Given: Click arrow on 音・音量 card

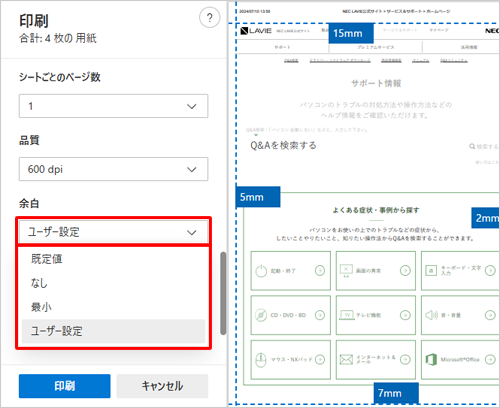Looking at the screenshot, I should [x=490, y=315].
